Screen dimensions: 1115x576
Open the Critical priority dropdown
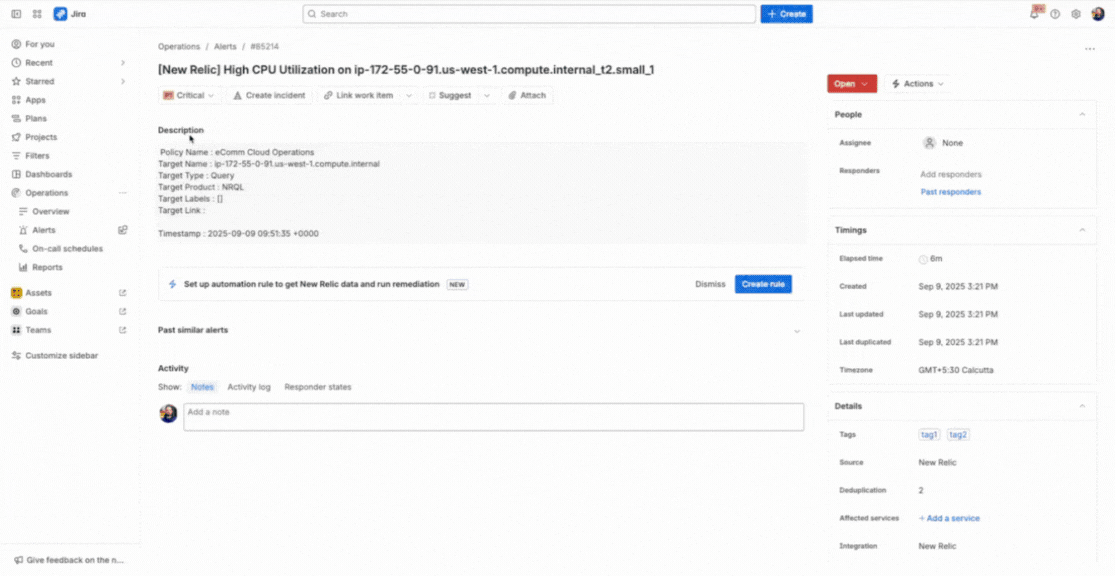(189, 95)
